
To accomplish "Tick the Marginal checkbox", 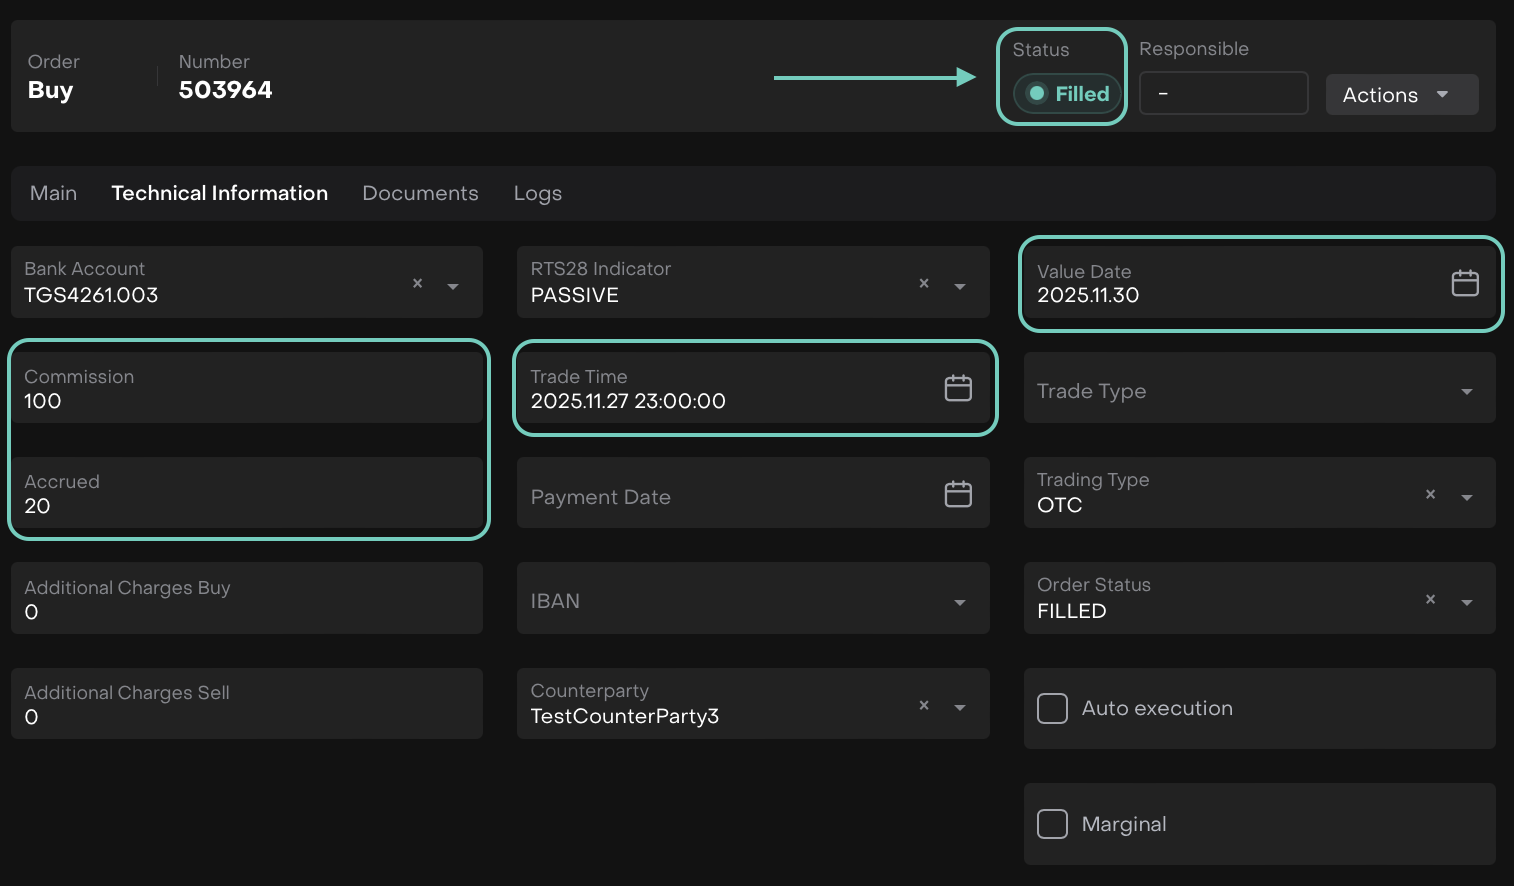I will pyautogui.click(x=1052, y=824).
